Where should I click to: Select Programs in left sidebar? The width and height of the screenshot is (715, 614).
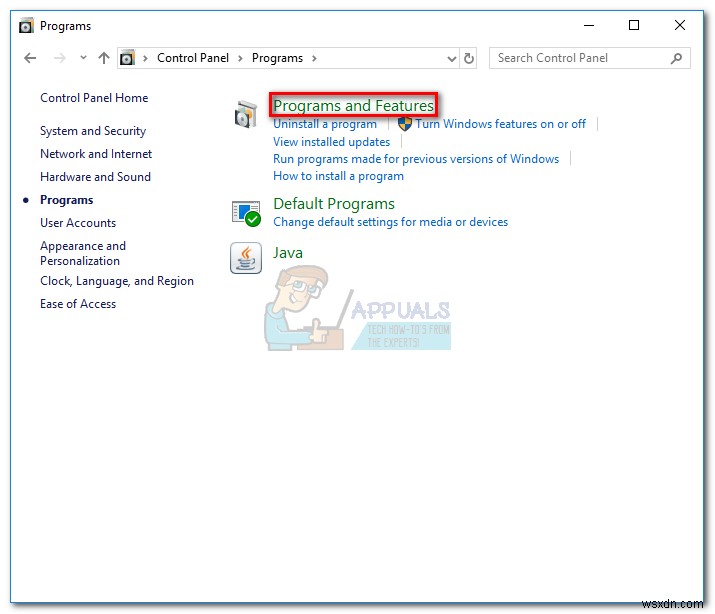point(67,200)
